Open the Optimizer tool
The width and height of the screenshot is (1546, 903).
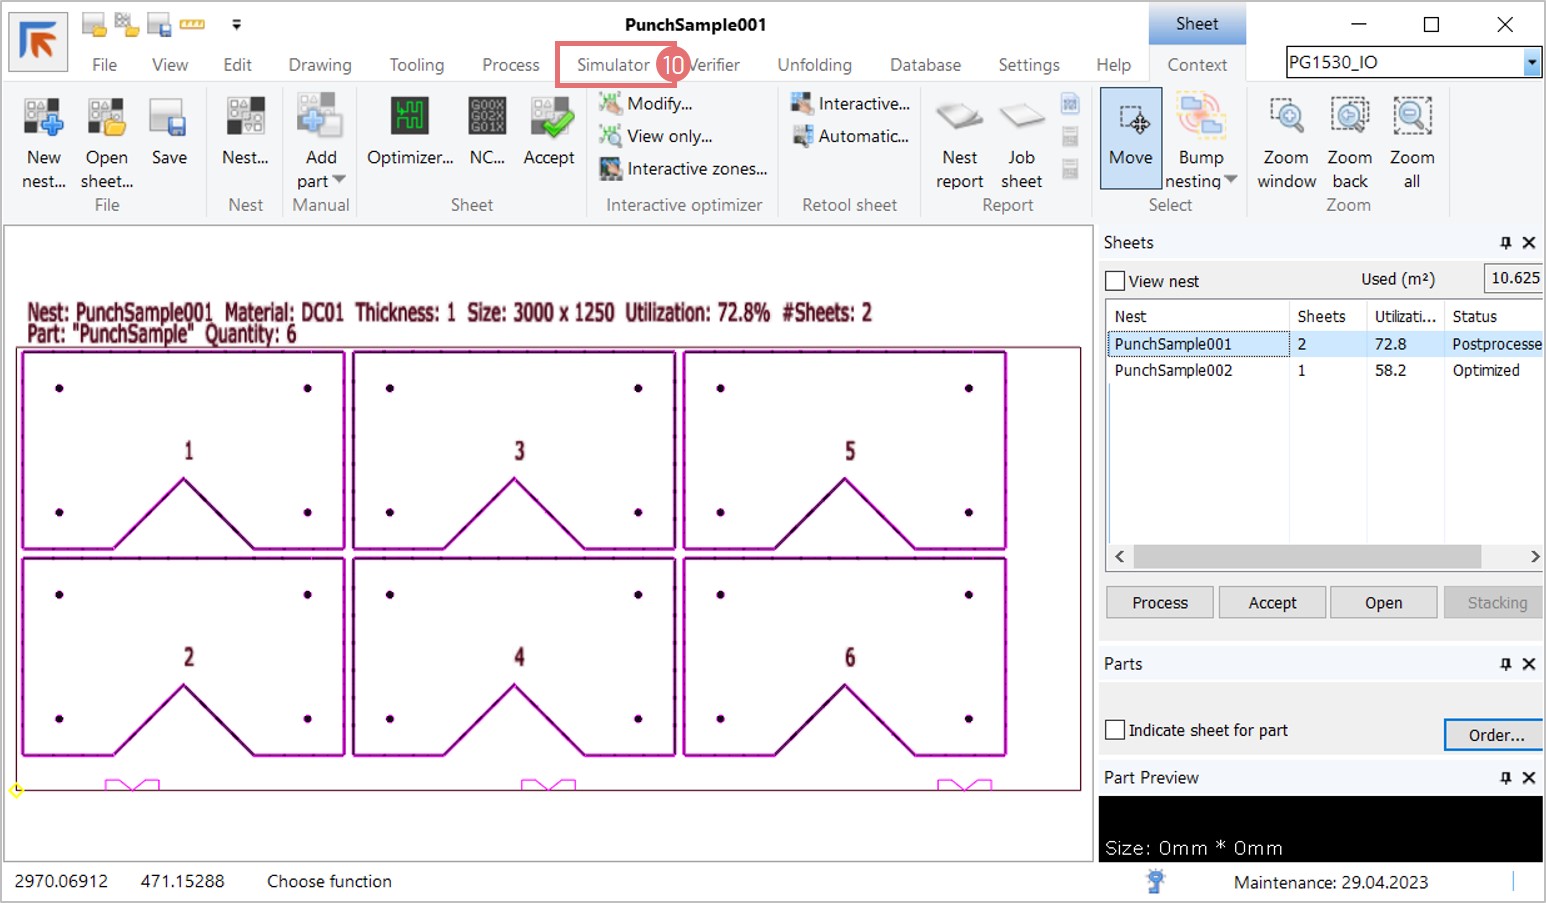point(410,119)
